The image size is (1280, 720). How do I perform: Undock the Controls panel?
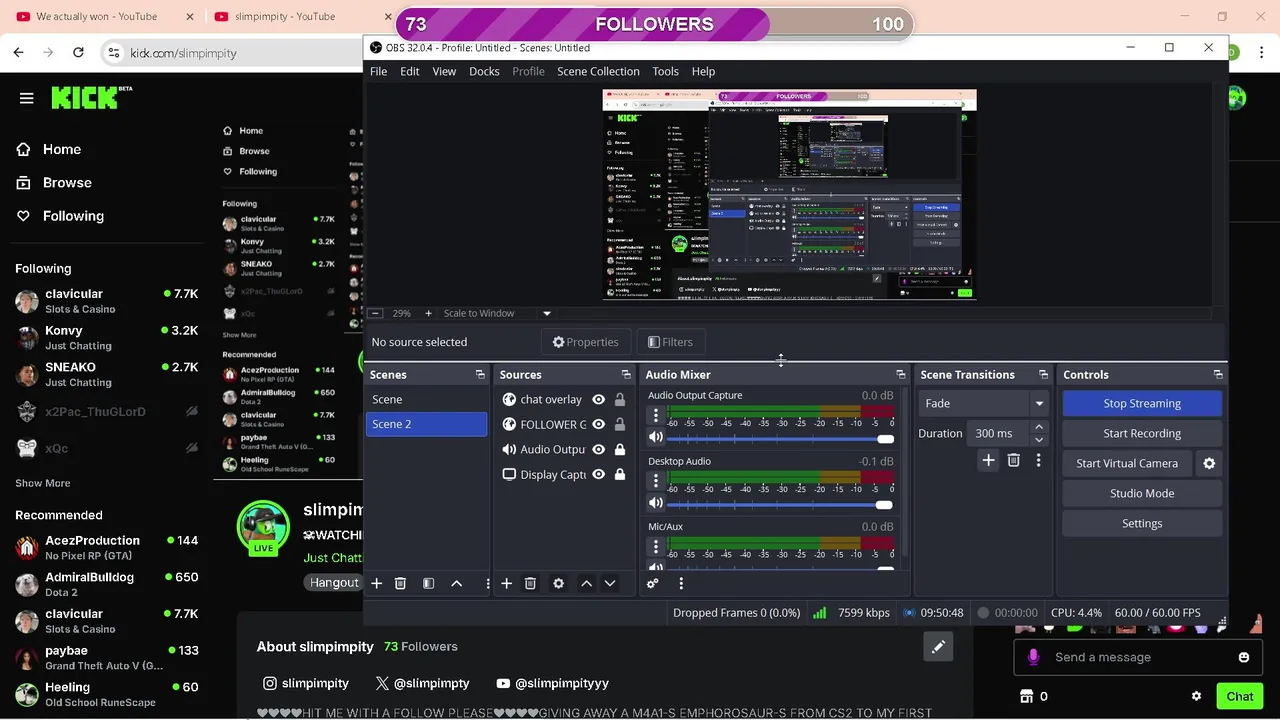point(1218,374)
